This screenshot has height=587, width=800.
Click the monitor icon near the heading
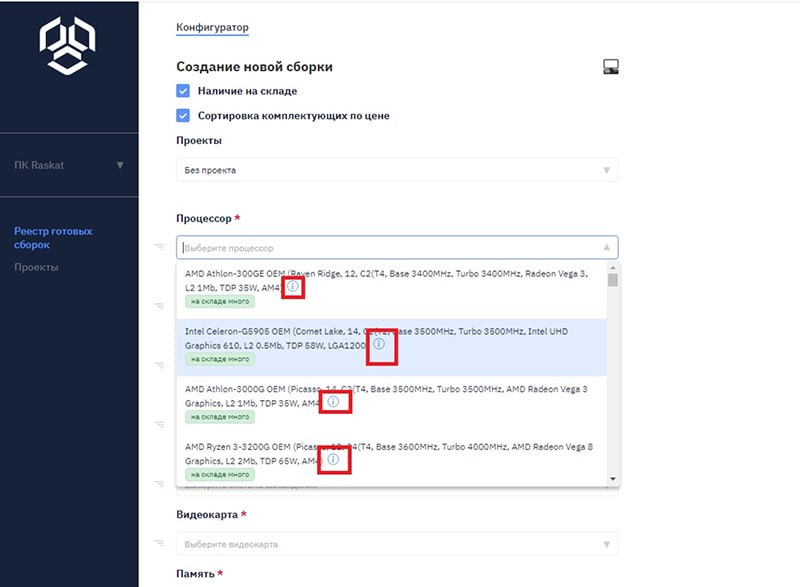click(611, 67)
